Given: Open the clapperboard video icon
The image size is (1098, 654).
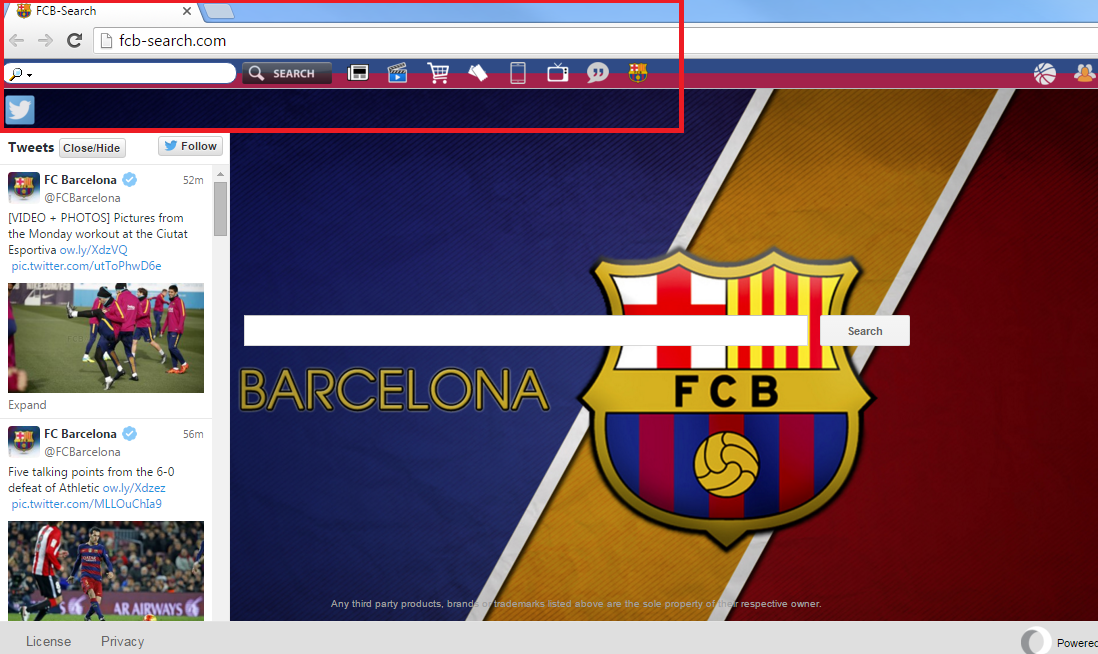Looking at the screenshot, I should [398, 73].
